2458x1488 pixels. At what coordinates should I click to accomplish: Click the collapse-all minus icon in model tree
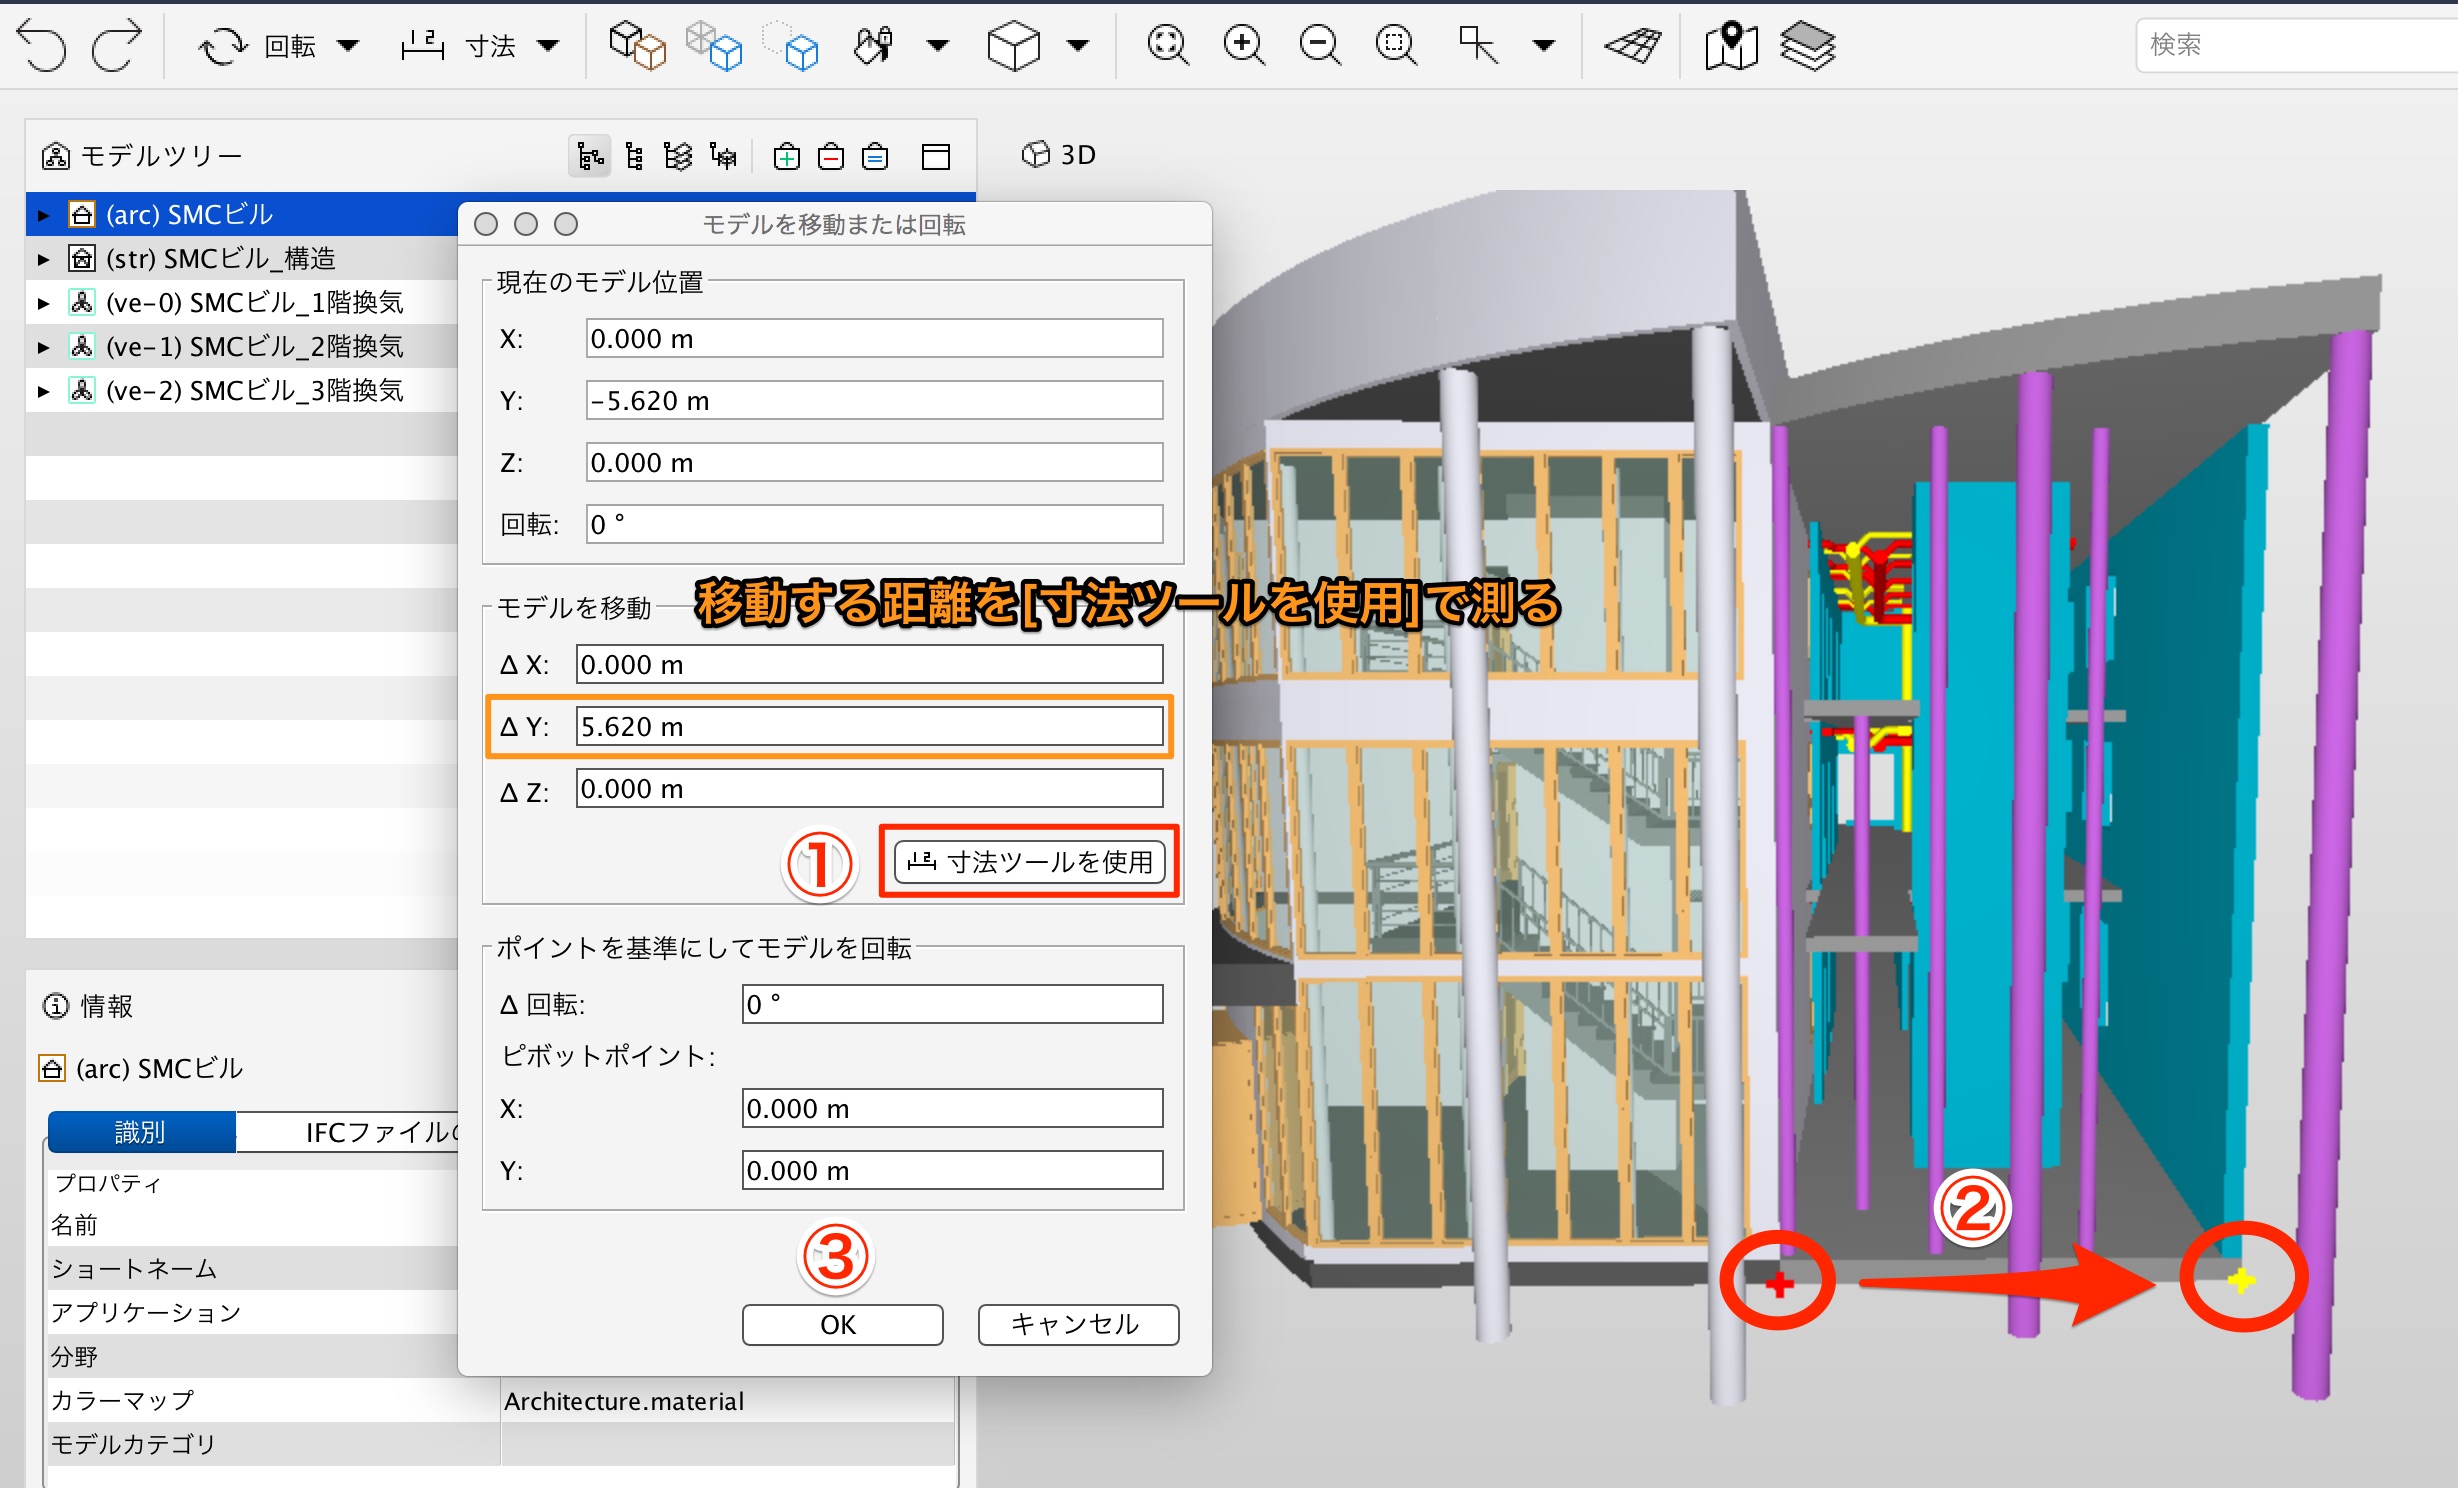(831, 157)
